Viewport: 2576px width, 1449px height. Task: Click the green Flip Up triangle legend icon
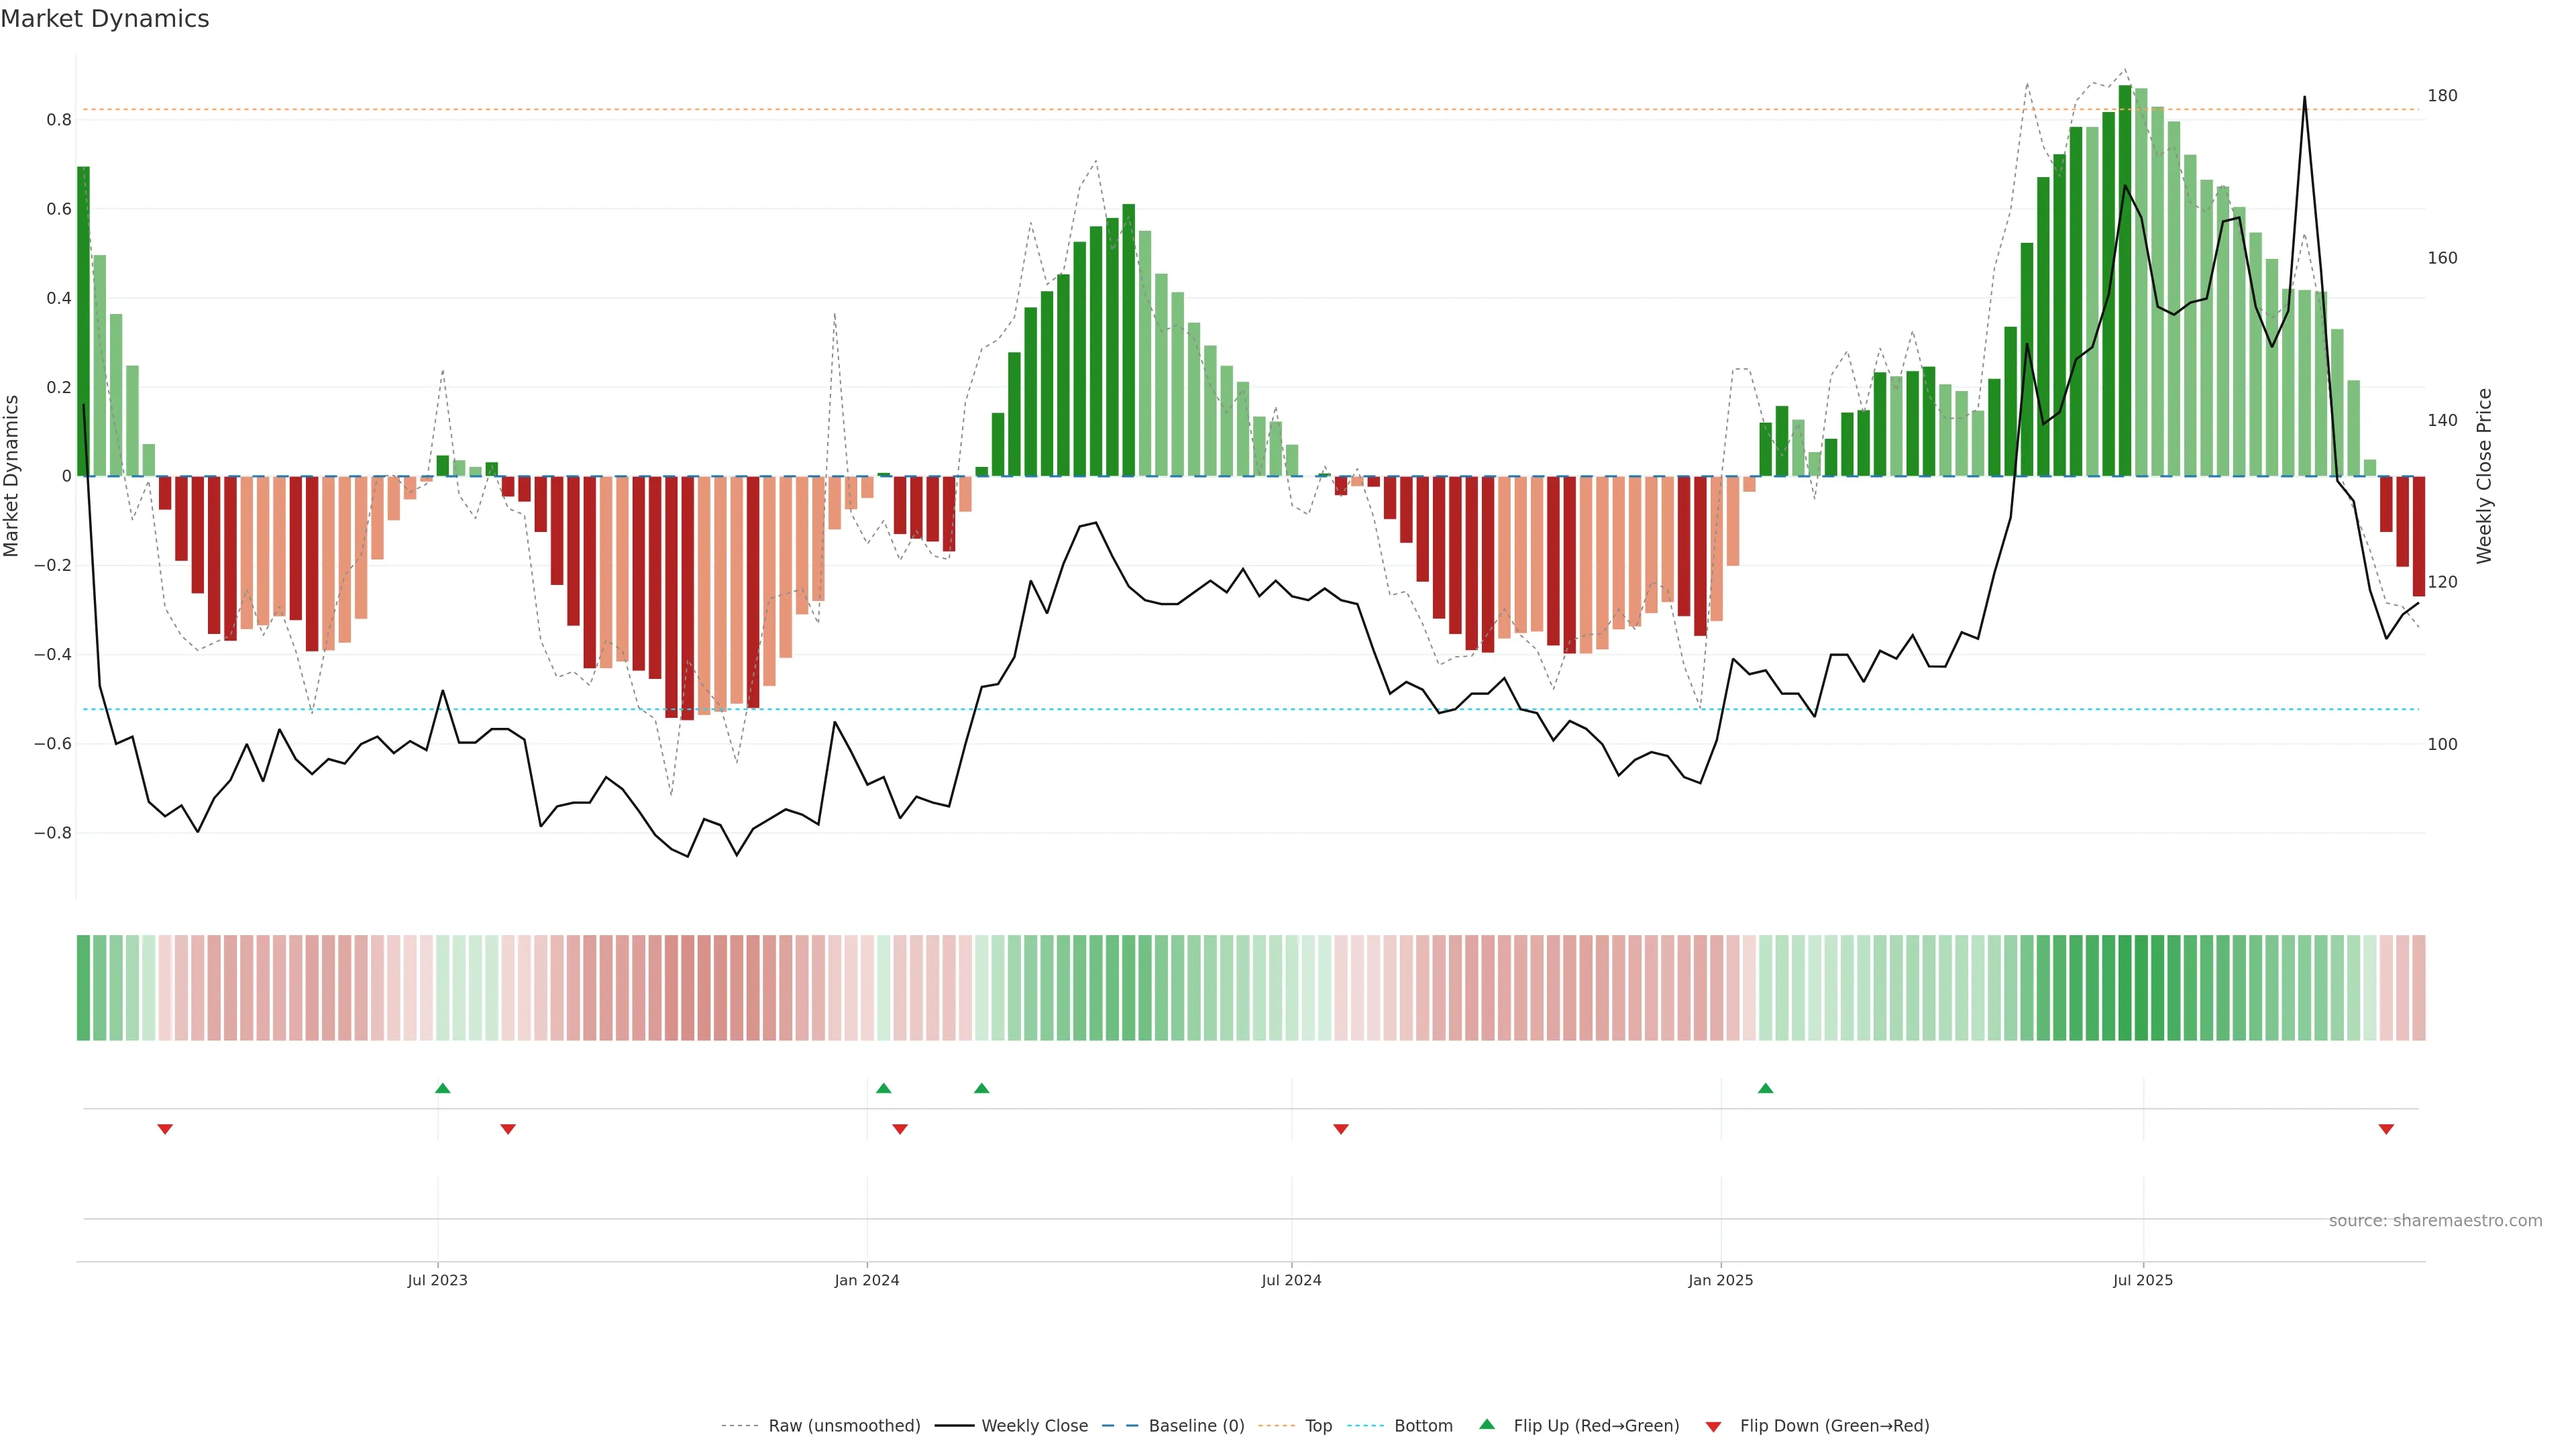tap(1487, 1424)
